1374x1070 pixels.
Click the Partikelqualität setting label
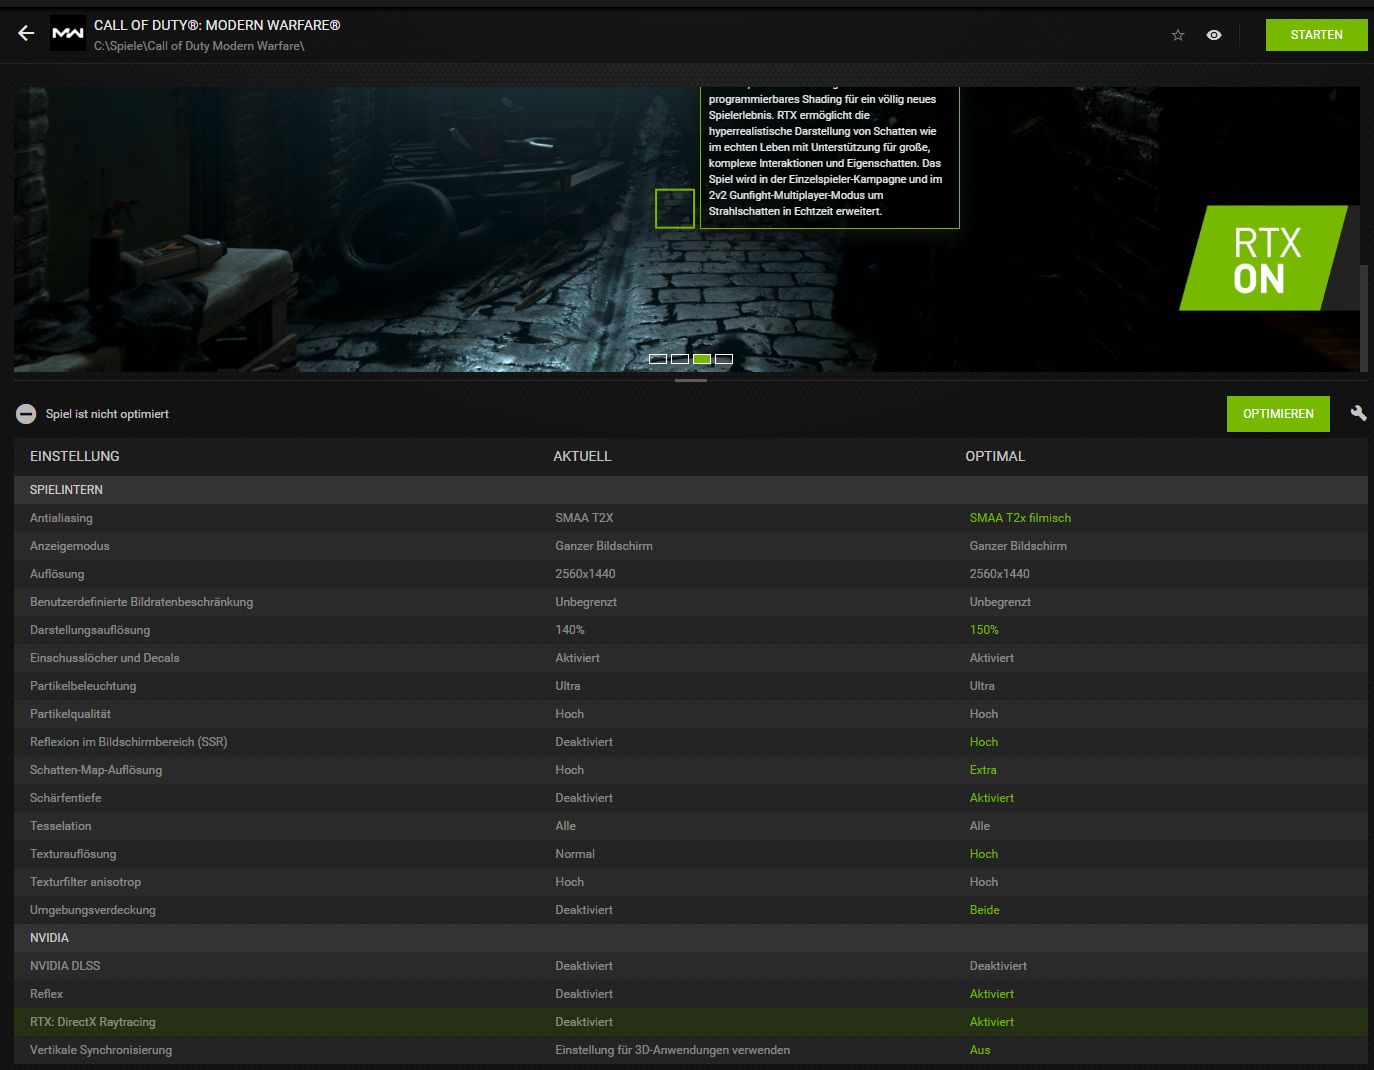[70, 714]
